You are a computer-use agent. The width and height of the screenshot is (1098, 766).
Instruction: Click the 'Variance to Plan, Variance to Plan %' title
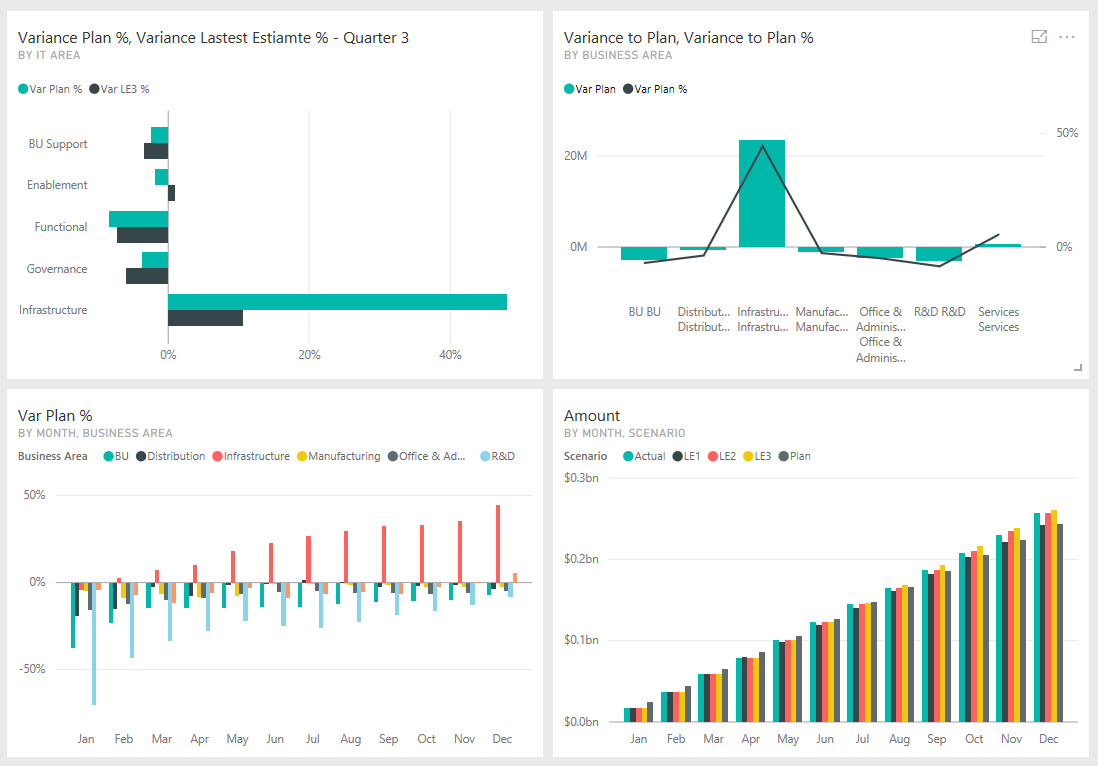688,38
